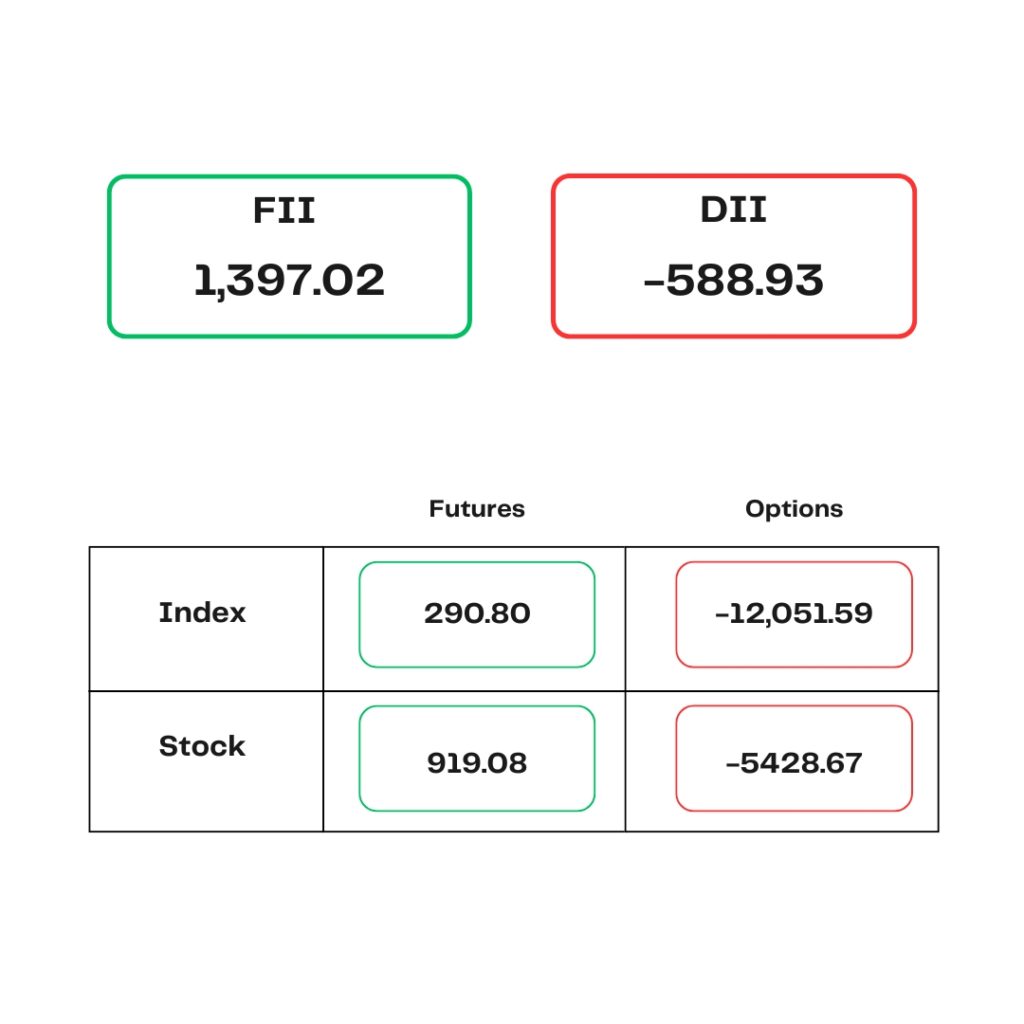This screenshot has height=1024, width=1024.
Task: Click the green FII summary card
Action: tap(289, 256)
